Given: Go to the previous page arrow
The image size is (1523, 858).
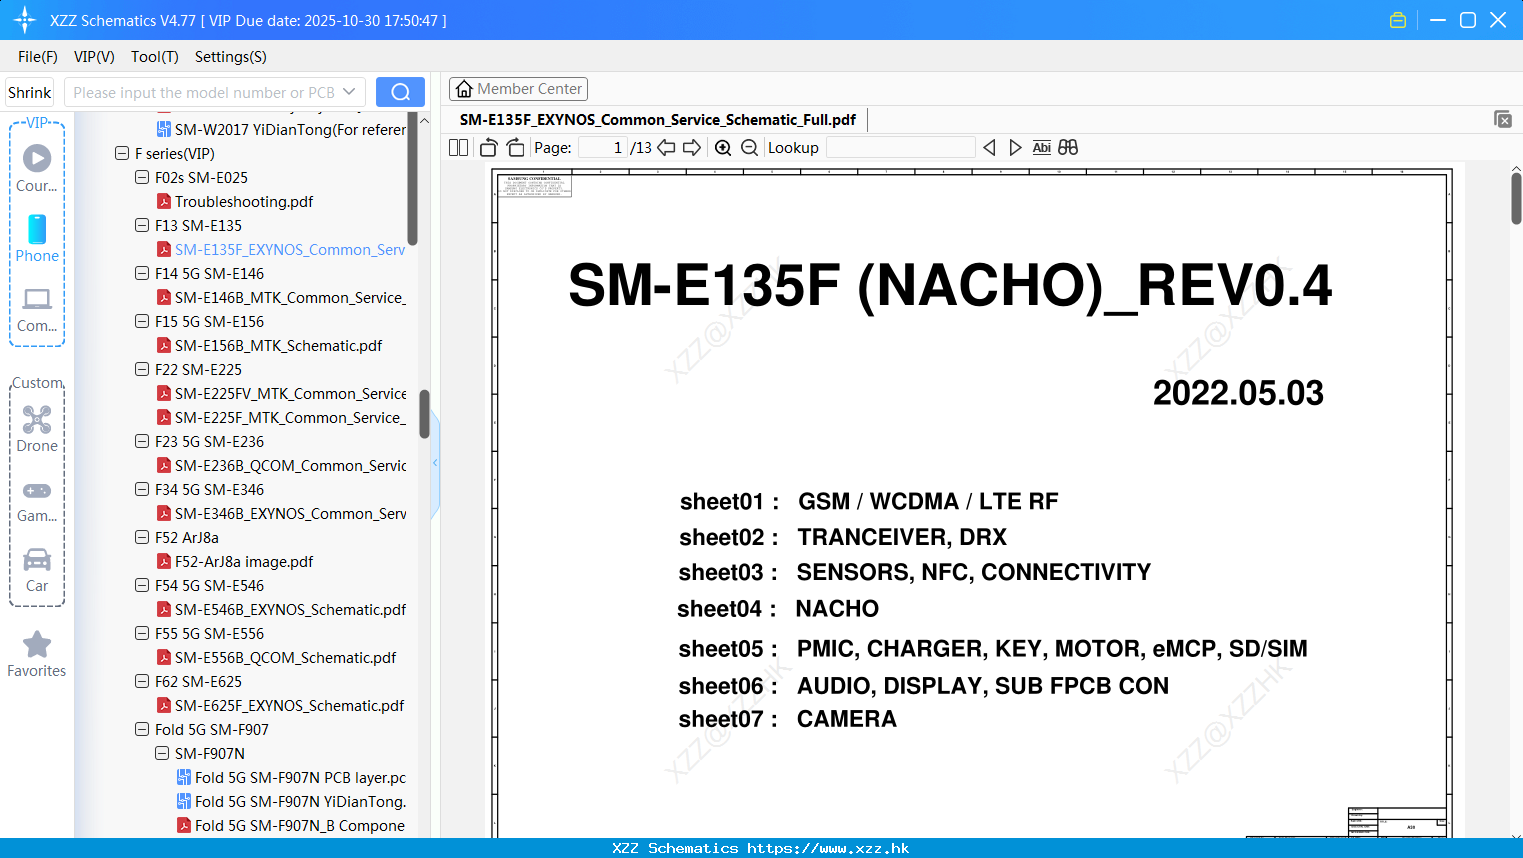Looking at the screenshot, I should (x=666, y=148).
